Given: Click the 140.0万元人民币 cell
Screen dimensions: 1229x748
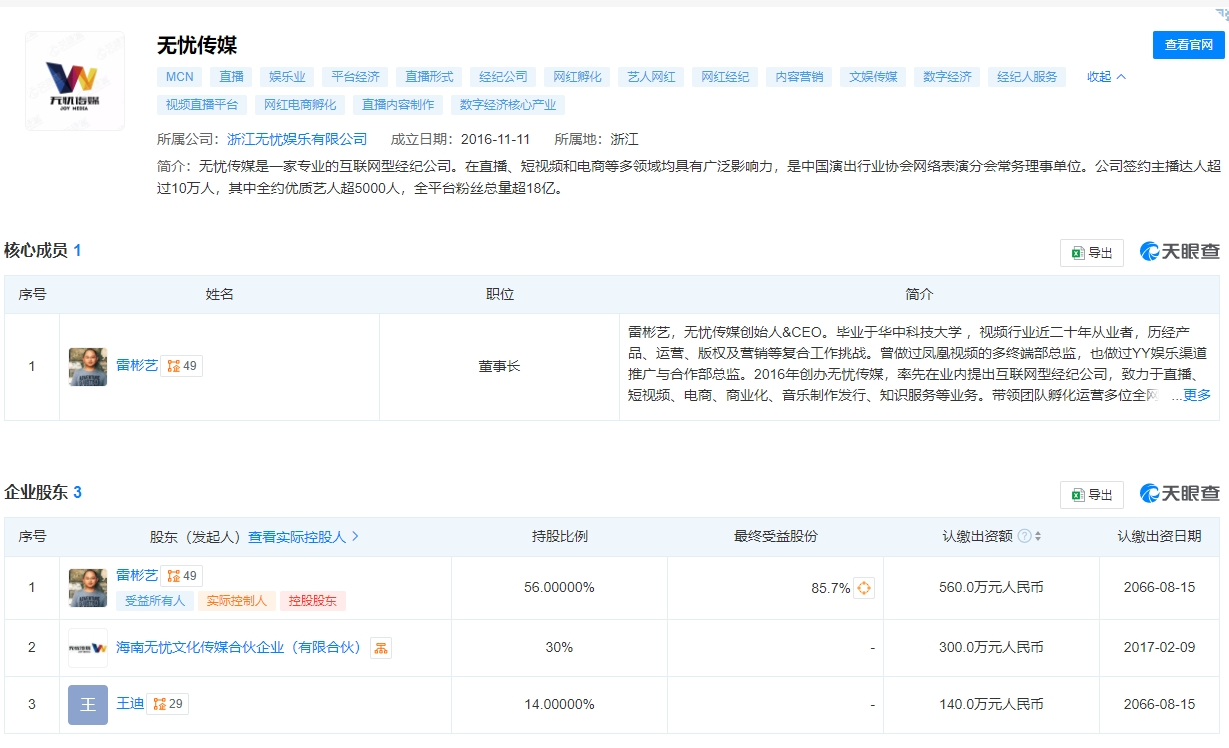Looking at the screenshot, I should point(991,705).
